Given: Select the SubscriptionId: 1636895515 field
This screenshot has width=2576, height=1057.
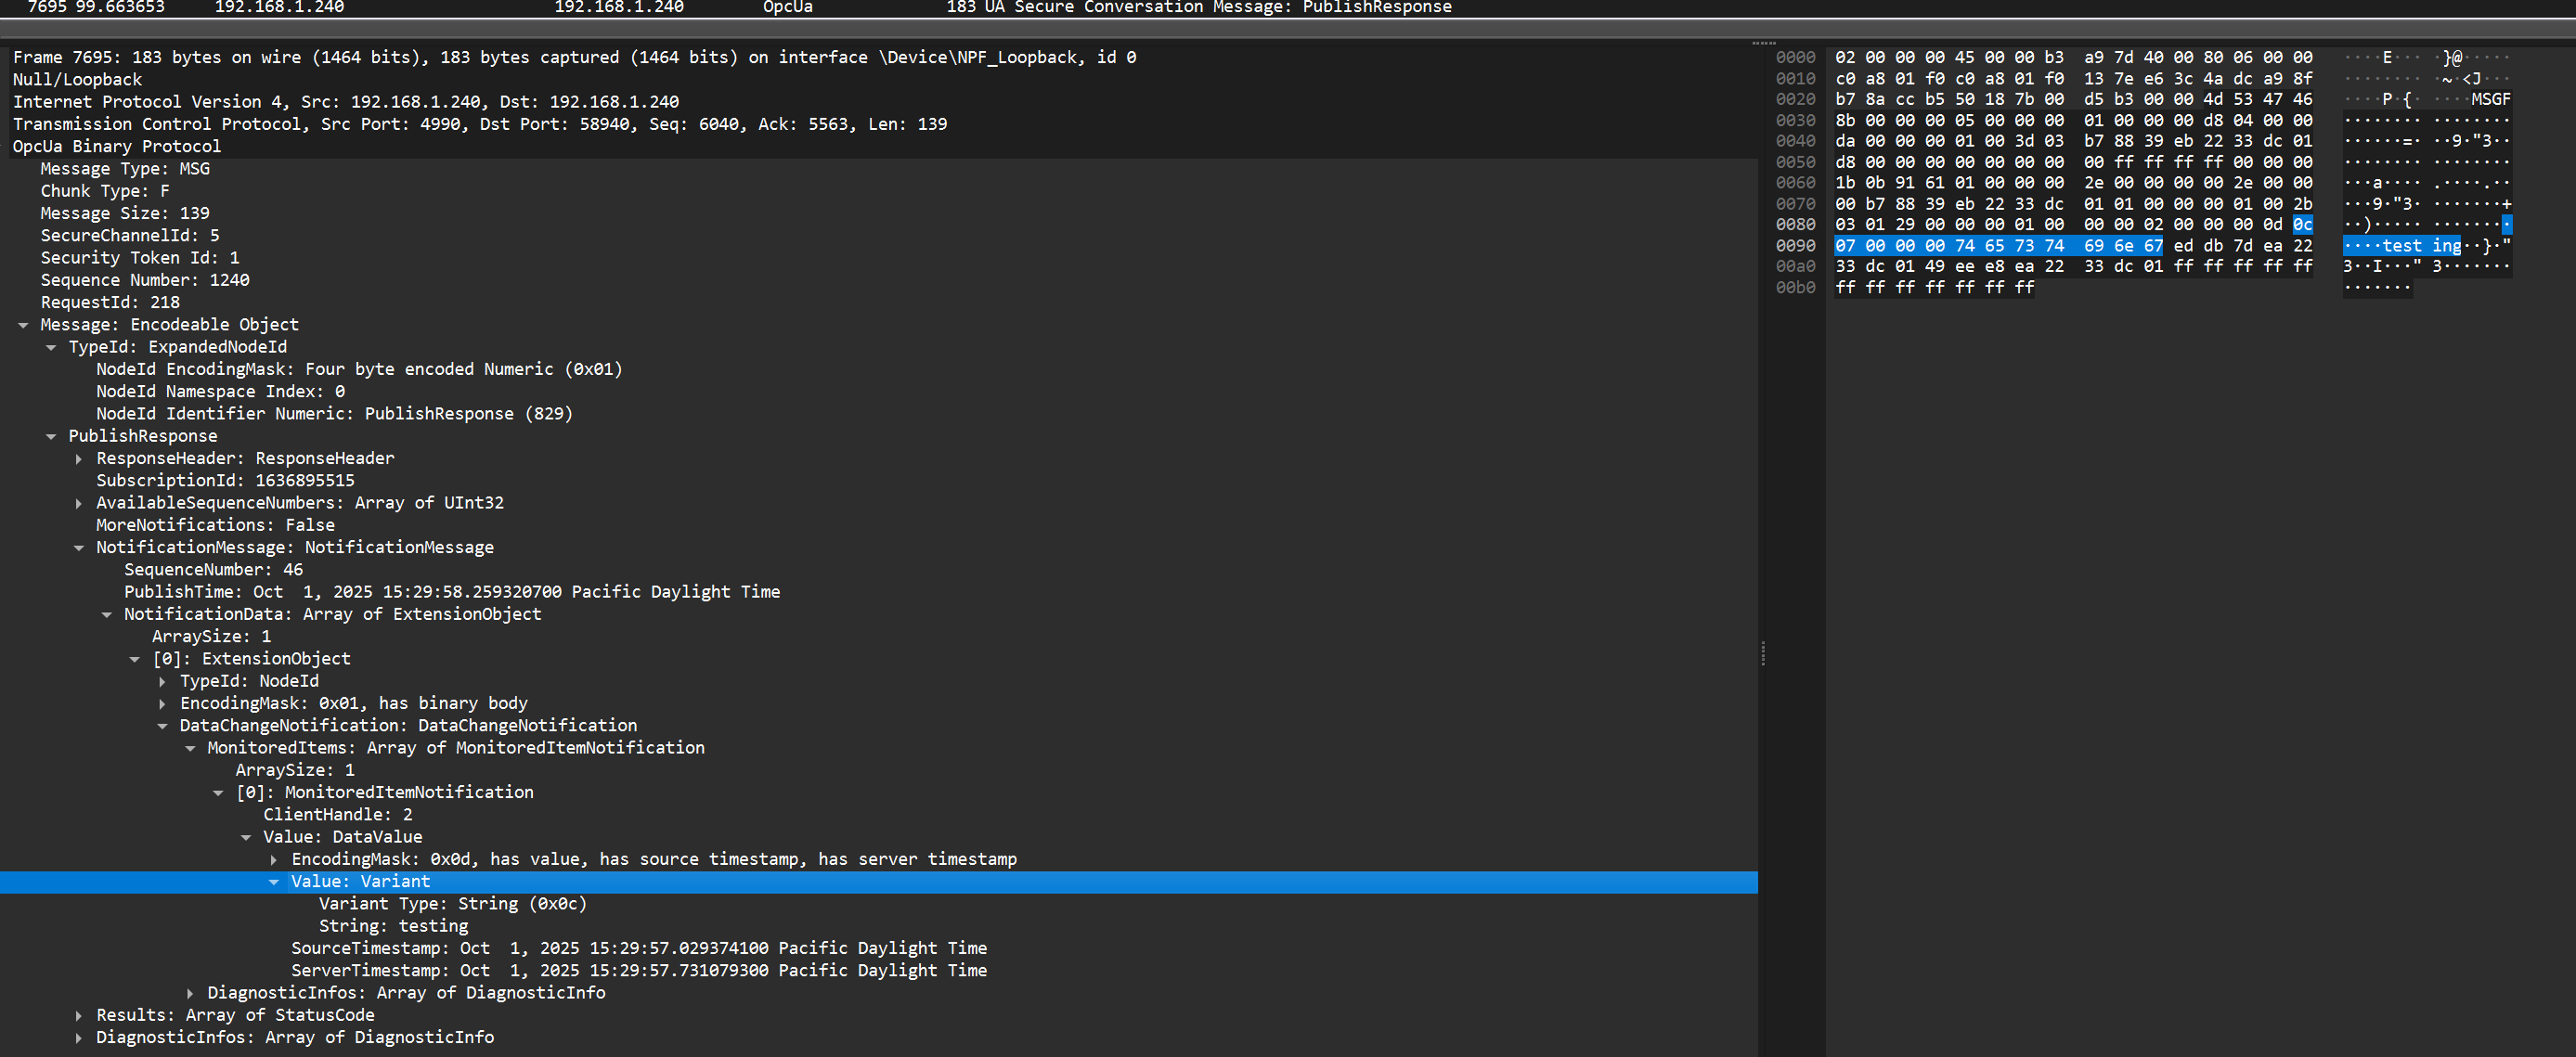Looking at the screenshot, I should click(225, 481).
